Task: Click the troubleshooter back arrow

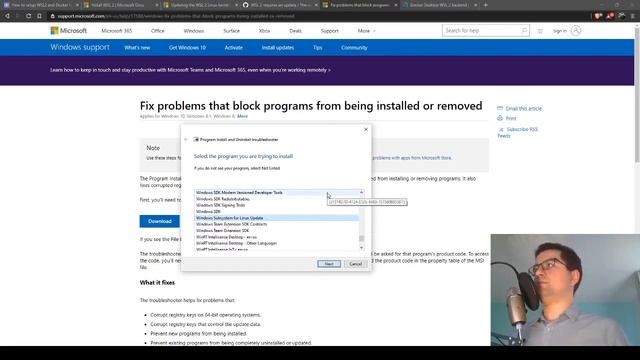Action: pos(186,140)
